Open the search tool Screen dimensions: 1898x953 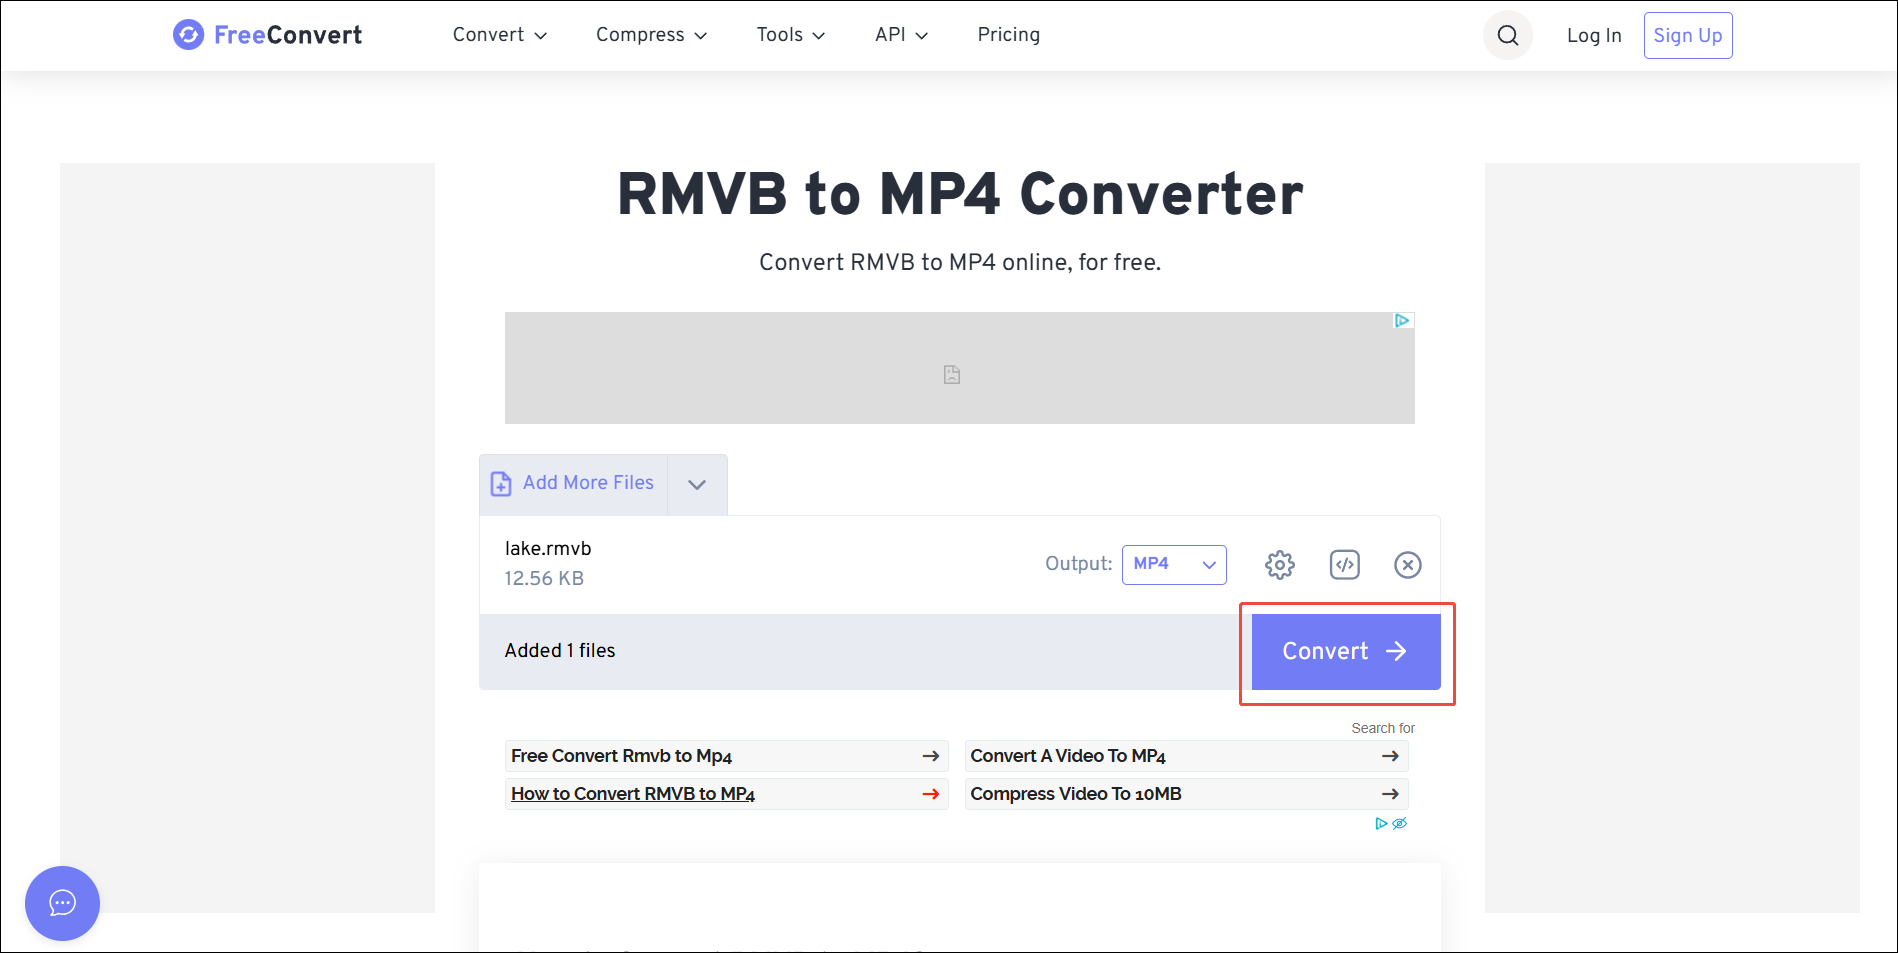coord(1507,35)
